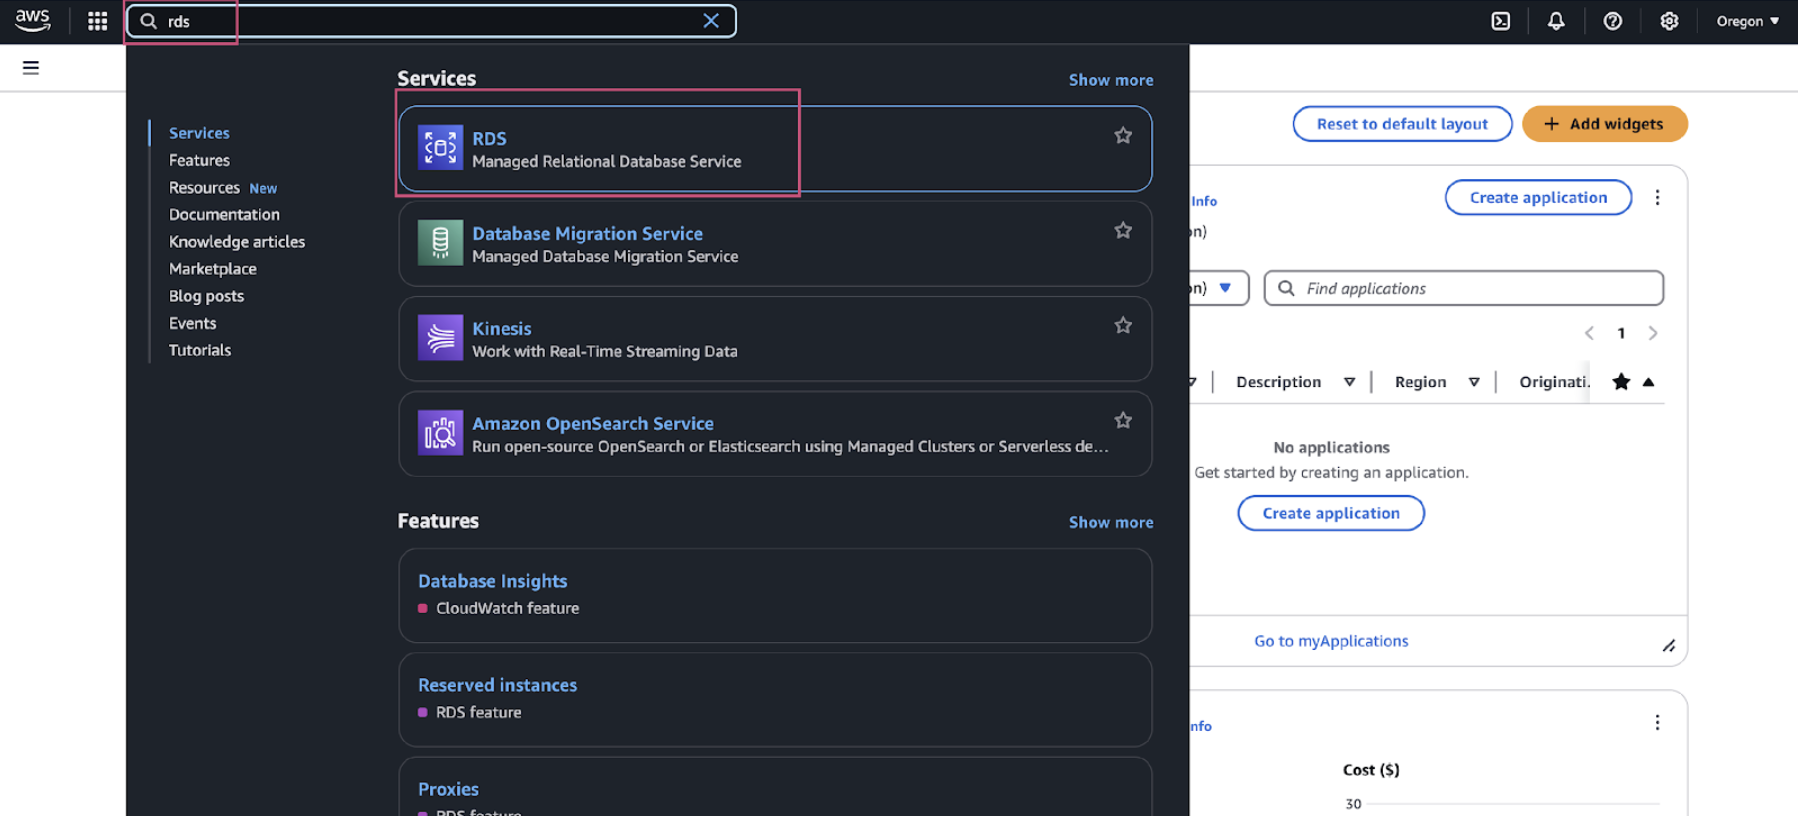
Task: Click the favorites star column header
Action: click(1621, 382)
